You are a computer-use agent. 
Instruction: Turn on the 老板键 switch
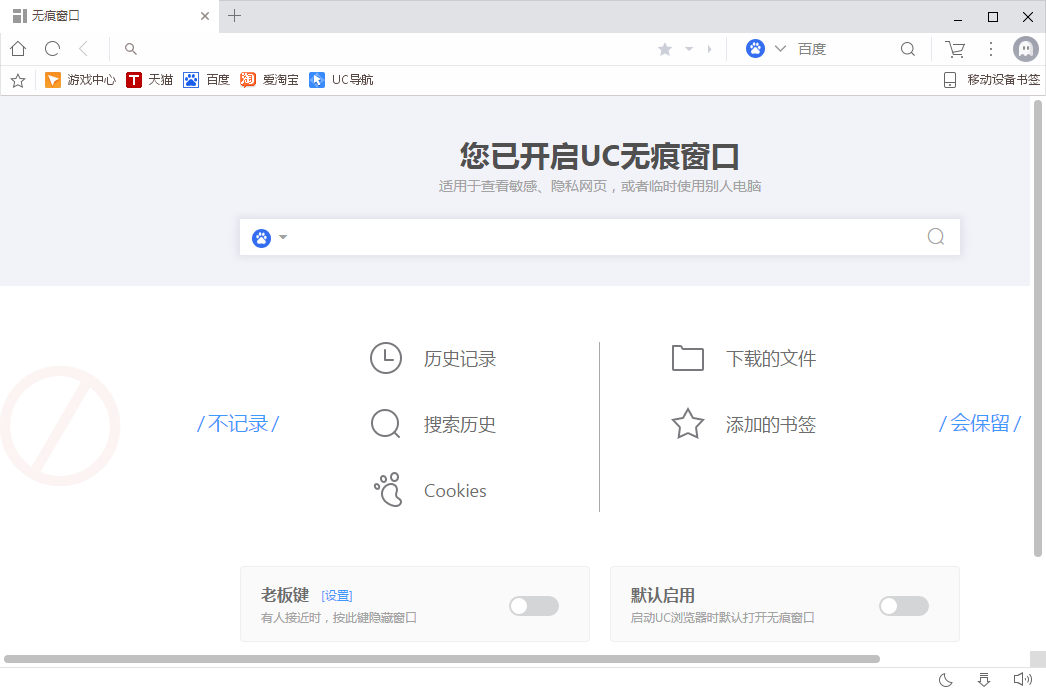click(x=533, y=606)
